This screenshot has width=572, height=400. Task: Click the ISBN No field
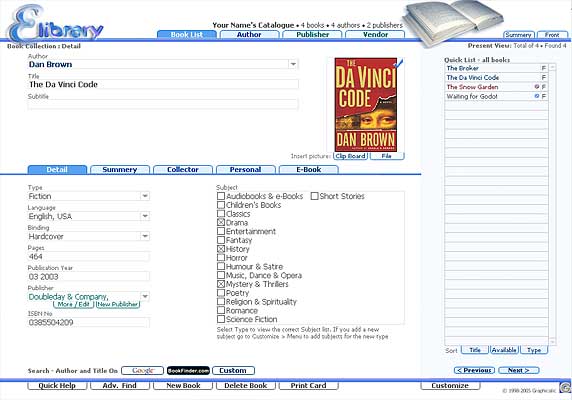89,322
